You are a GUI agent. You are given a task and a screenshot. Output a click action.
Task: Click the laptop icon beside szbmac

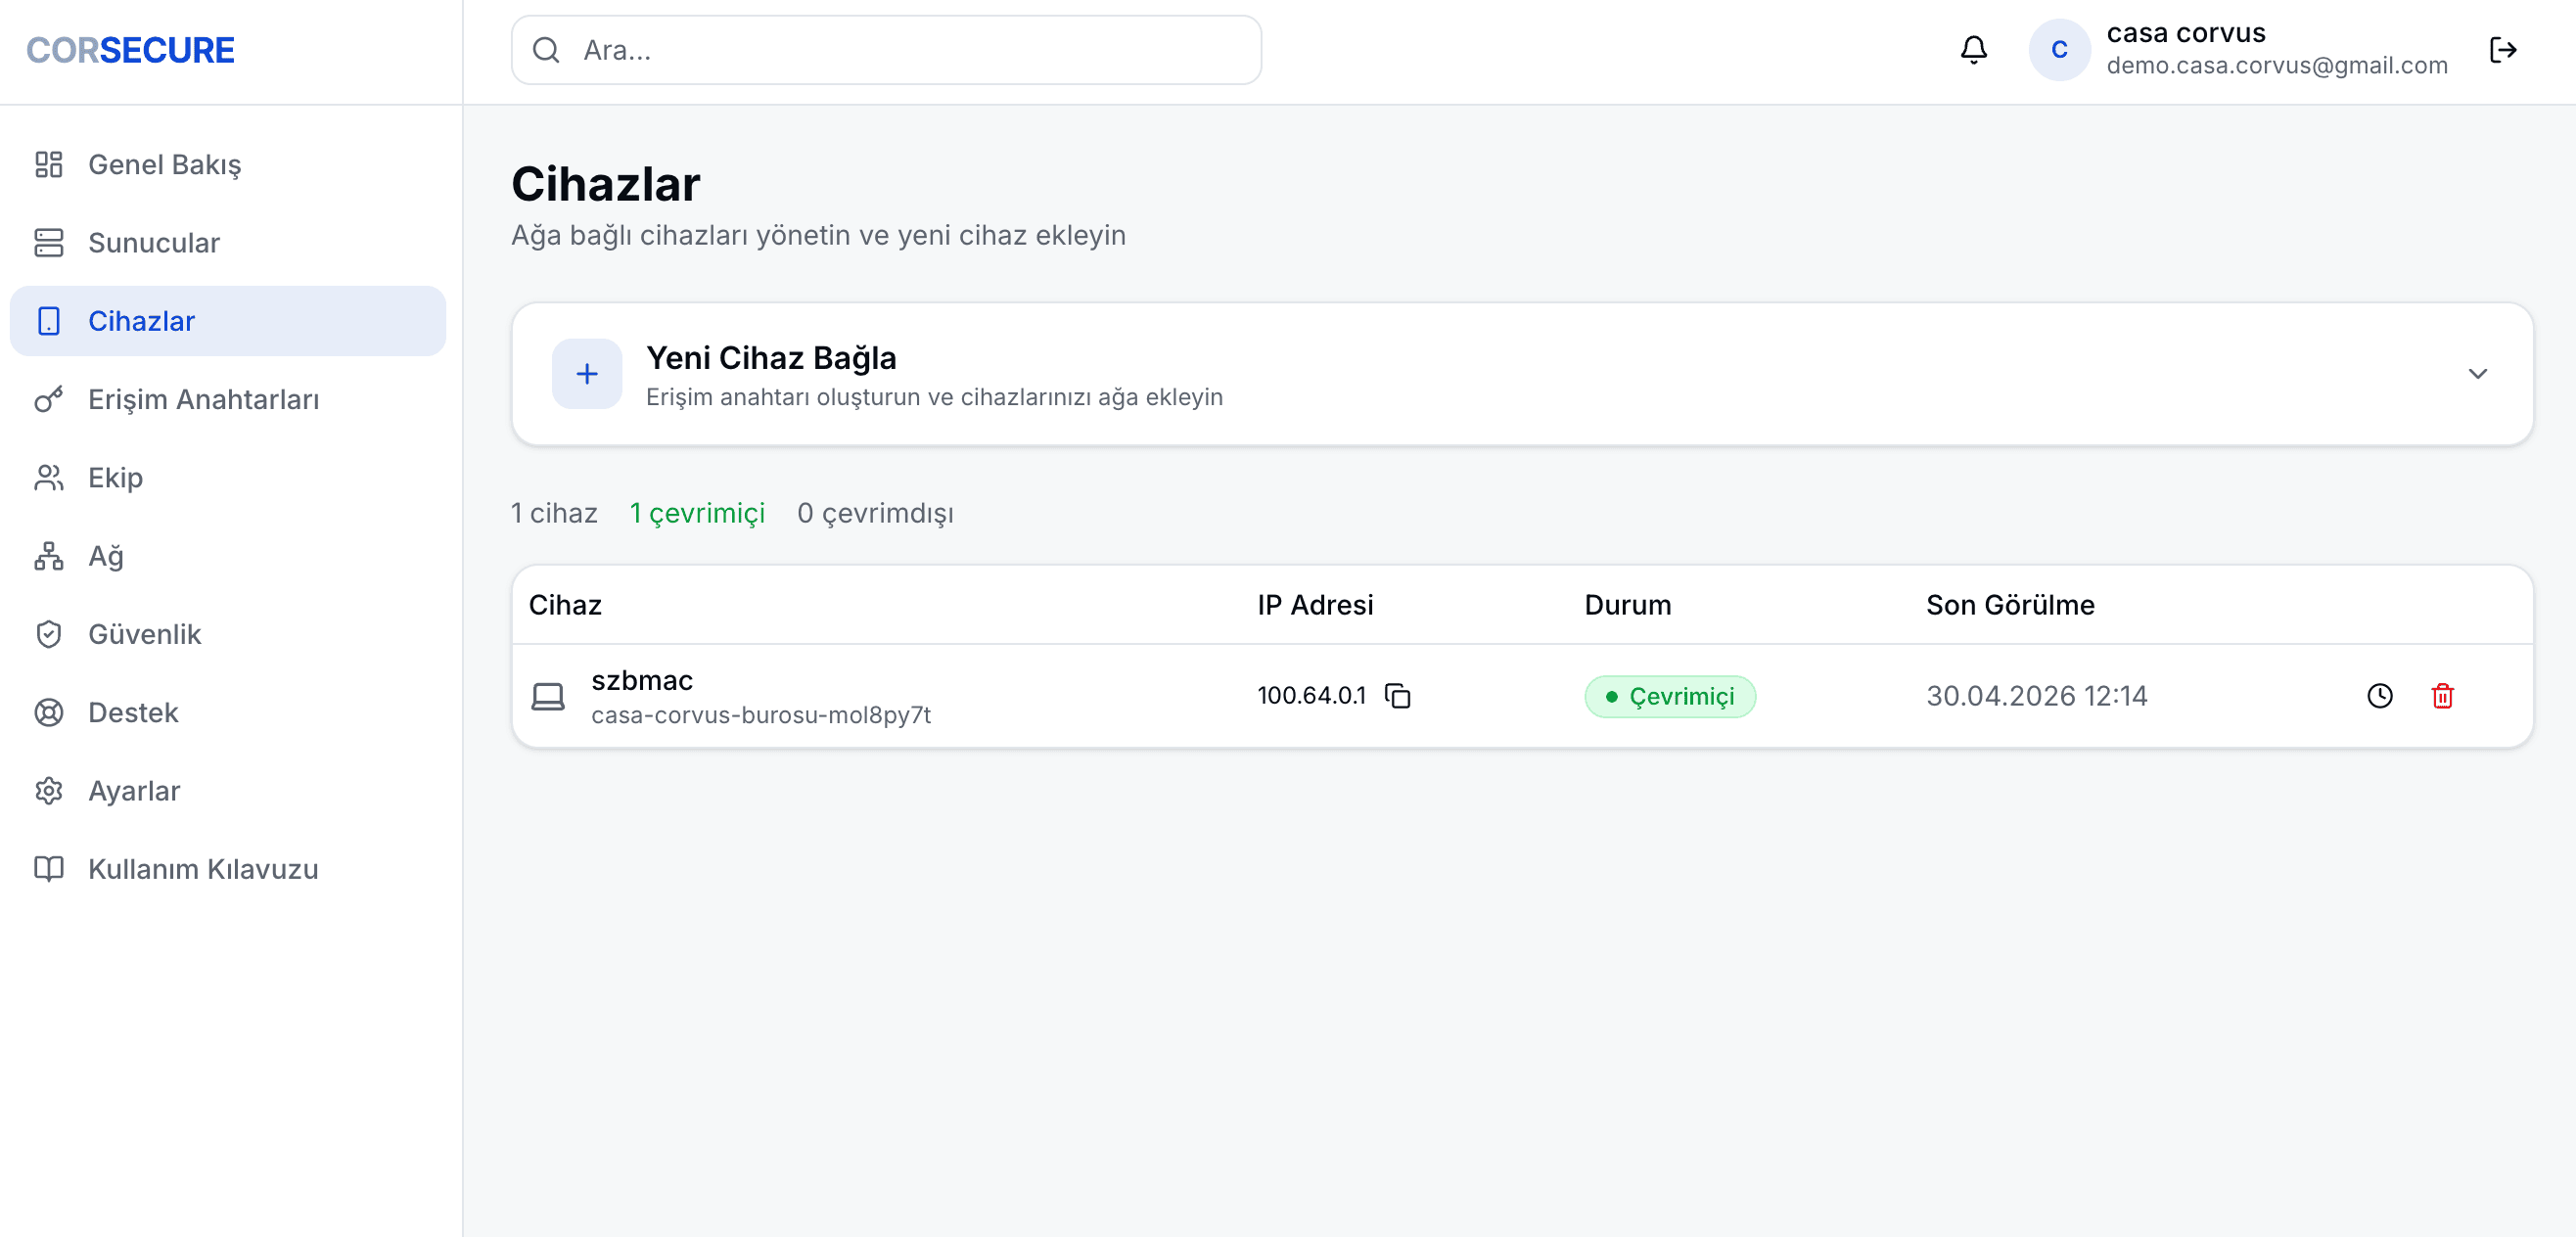point(547,696)
